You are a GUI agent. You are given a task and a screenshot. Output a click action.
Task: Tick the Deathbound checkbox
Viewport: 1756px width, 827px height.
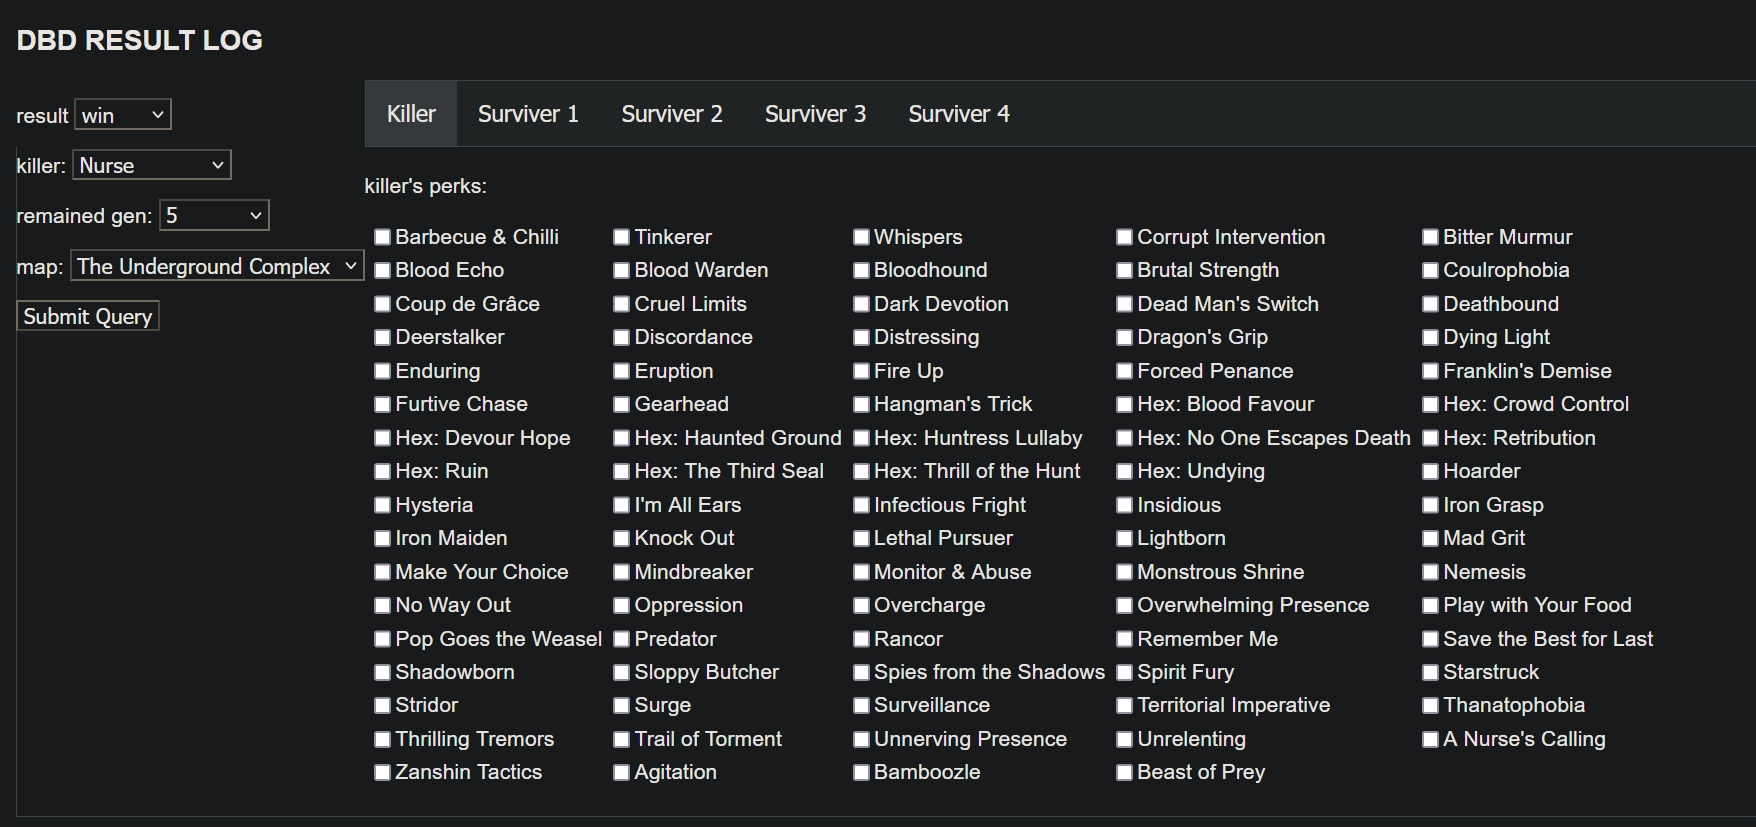coord(1430,304)
